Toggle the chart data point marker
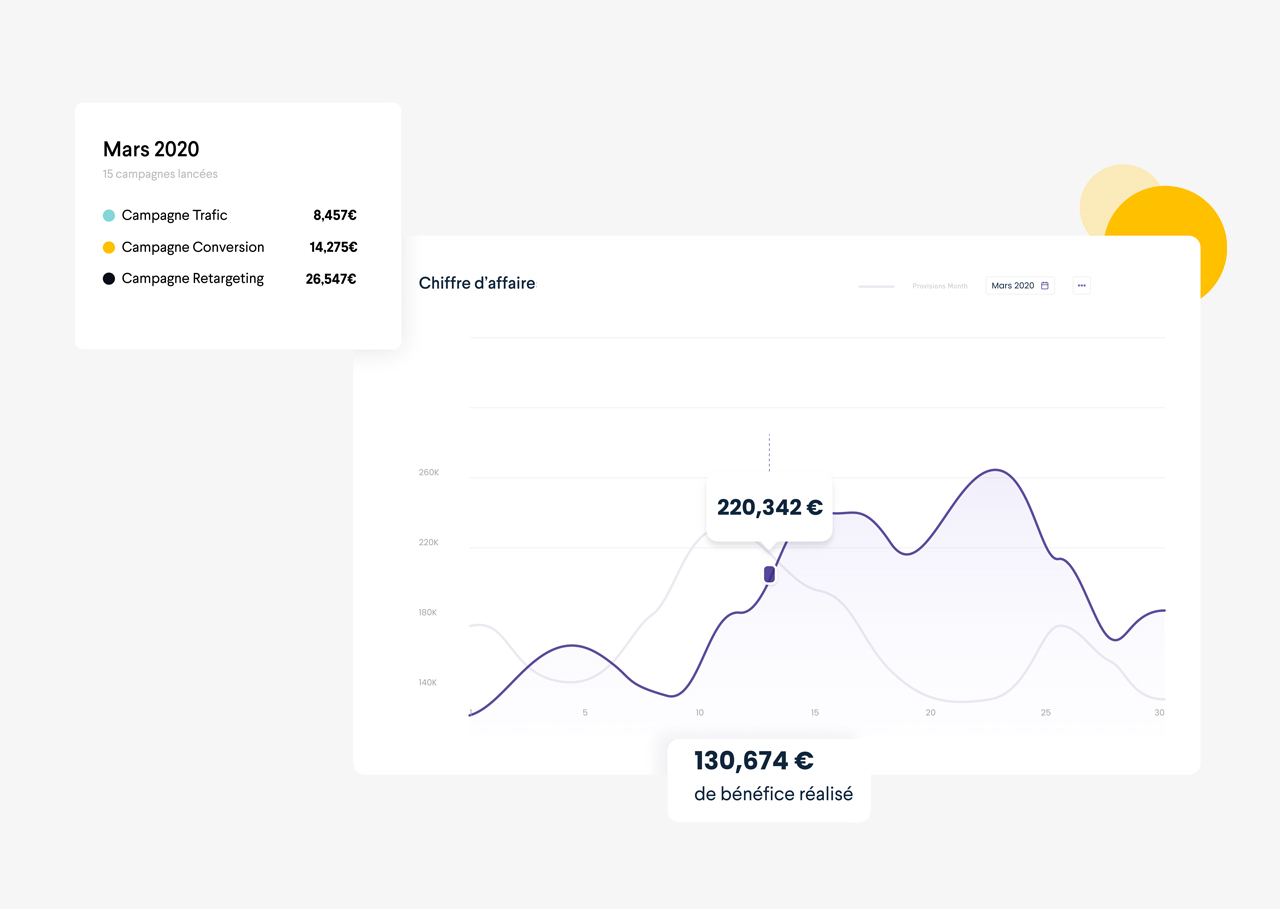 pos(769,573)
